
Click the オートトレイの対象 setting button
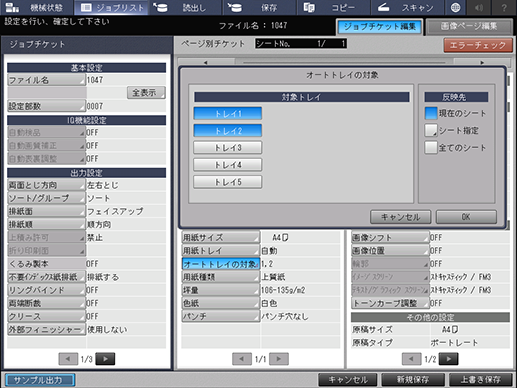pyautogui.click(x=221, y=264)
